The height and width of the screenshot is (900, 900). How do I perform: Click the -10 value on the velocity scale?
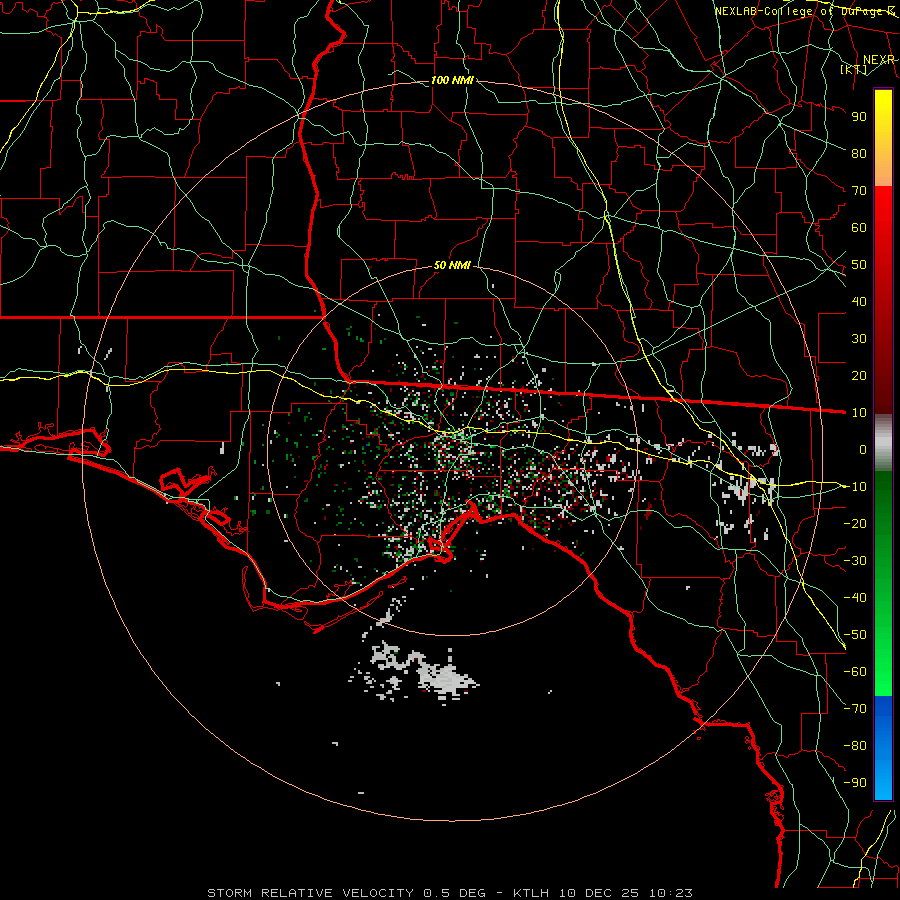(855, 487)
